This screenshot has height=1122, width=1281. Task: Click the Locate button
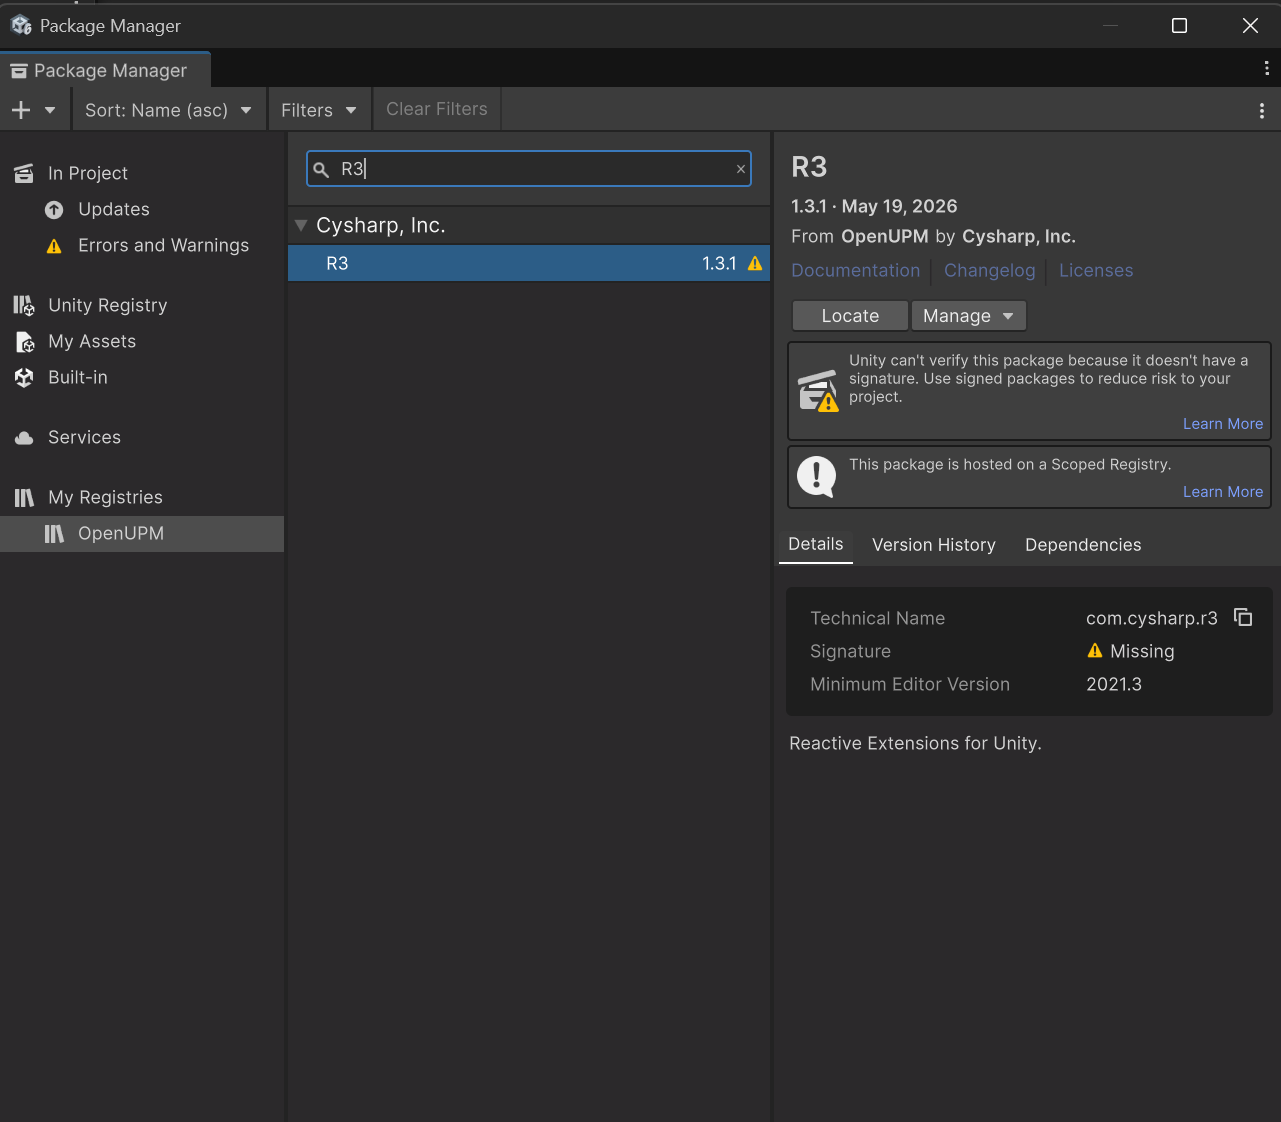tap(850, 316)
